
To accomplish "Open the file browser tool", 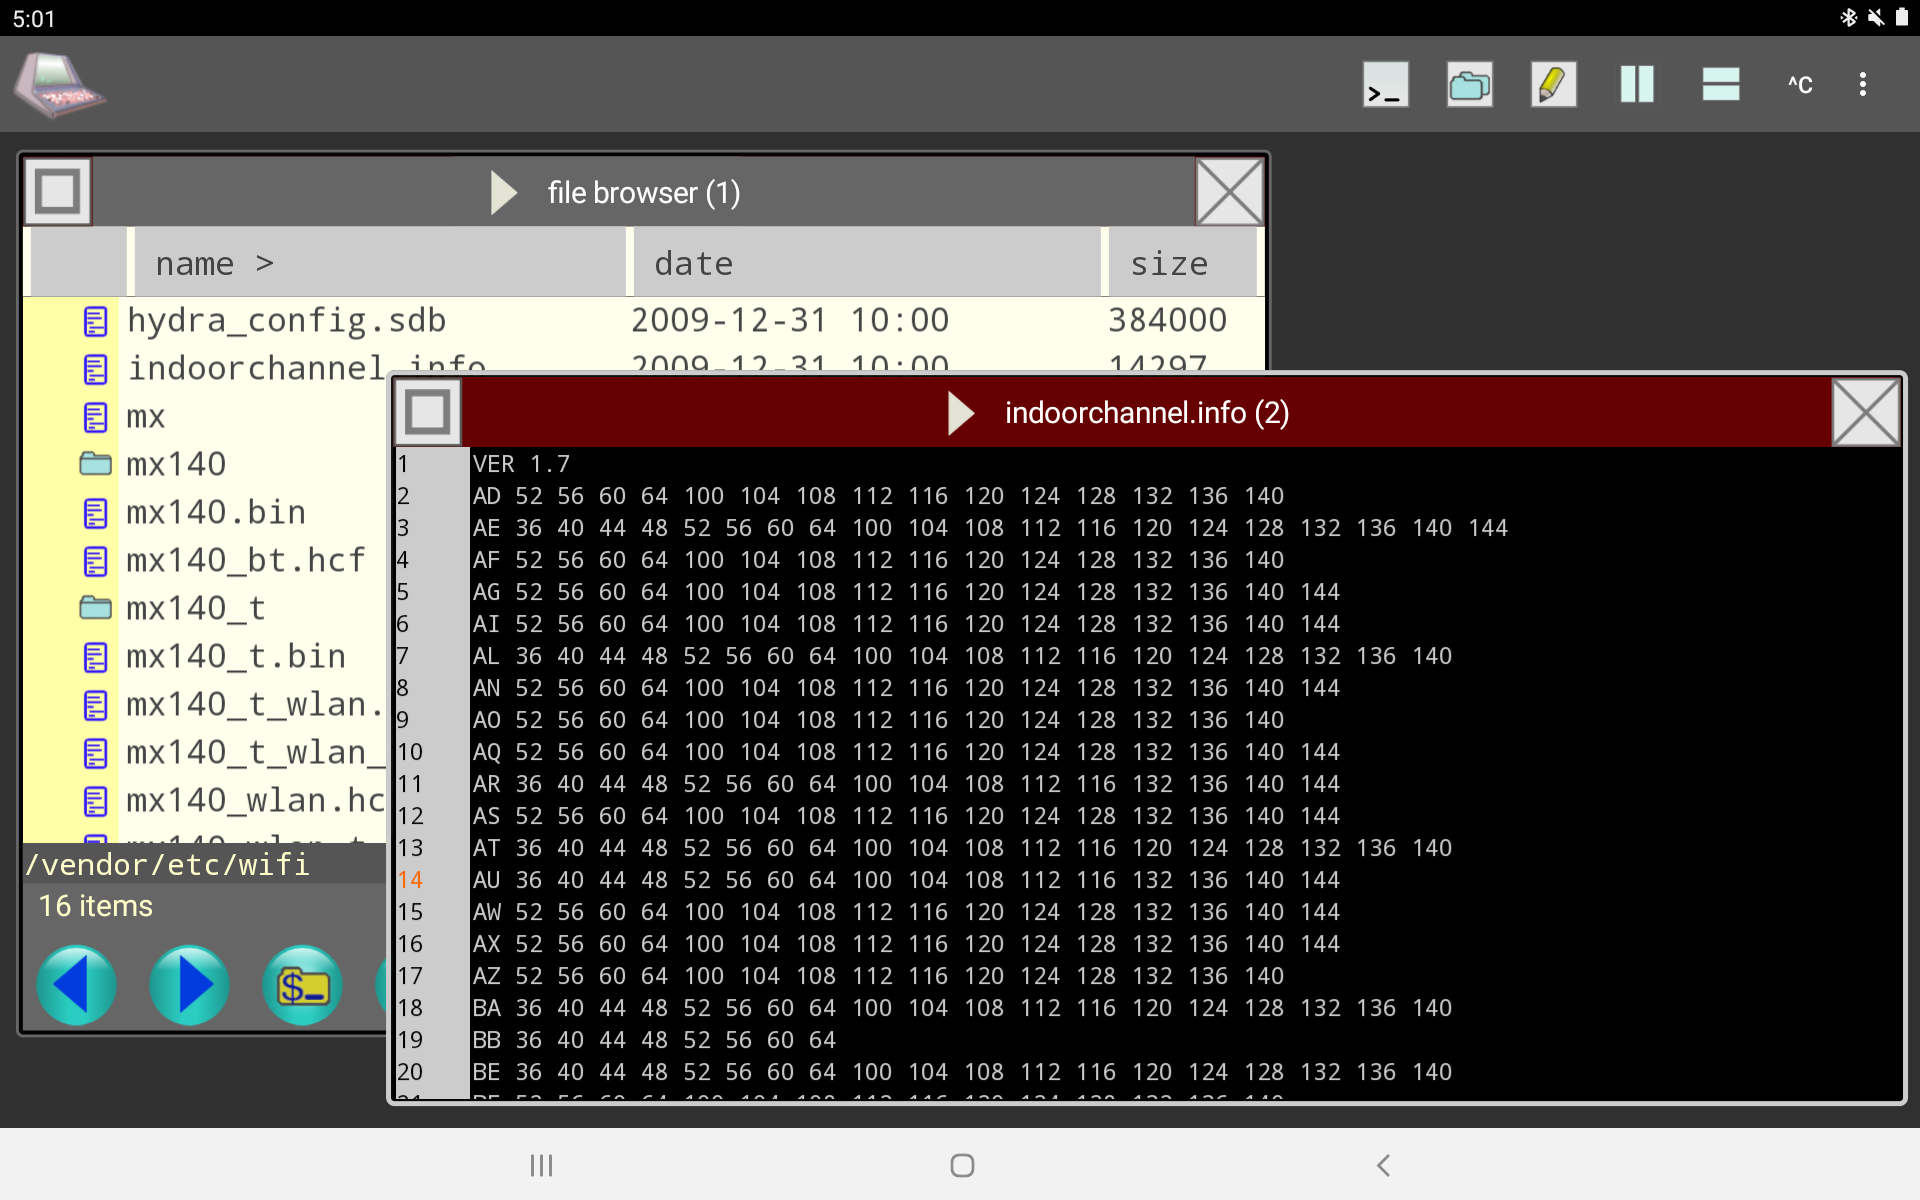I will pyautogui.click(x=1468, y=84).
